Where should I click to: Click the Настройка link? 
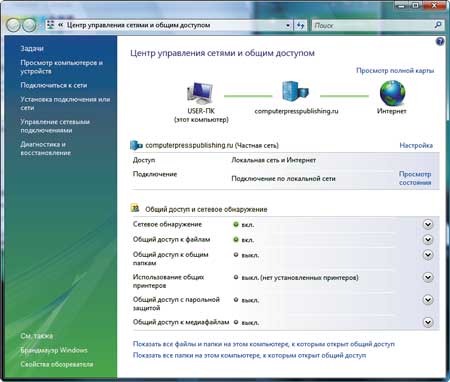tap(416, 145)
